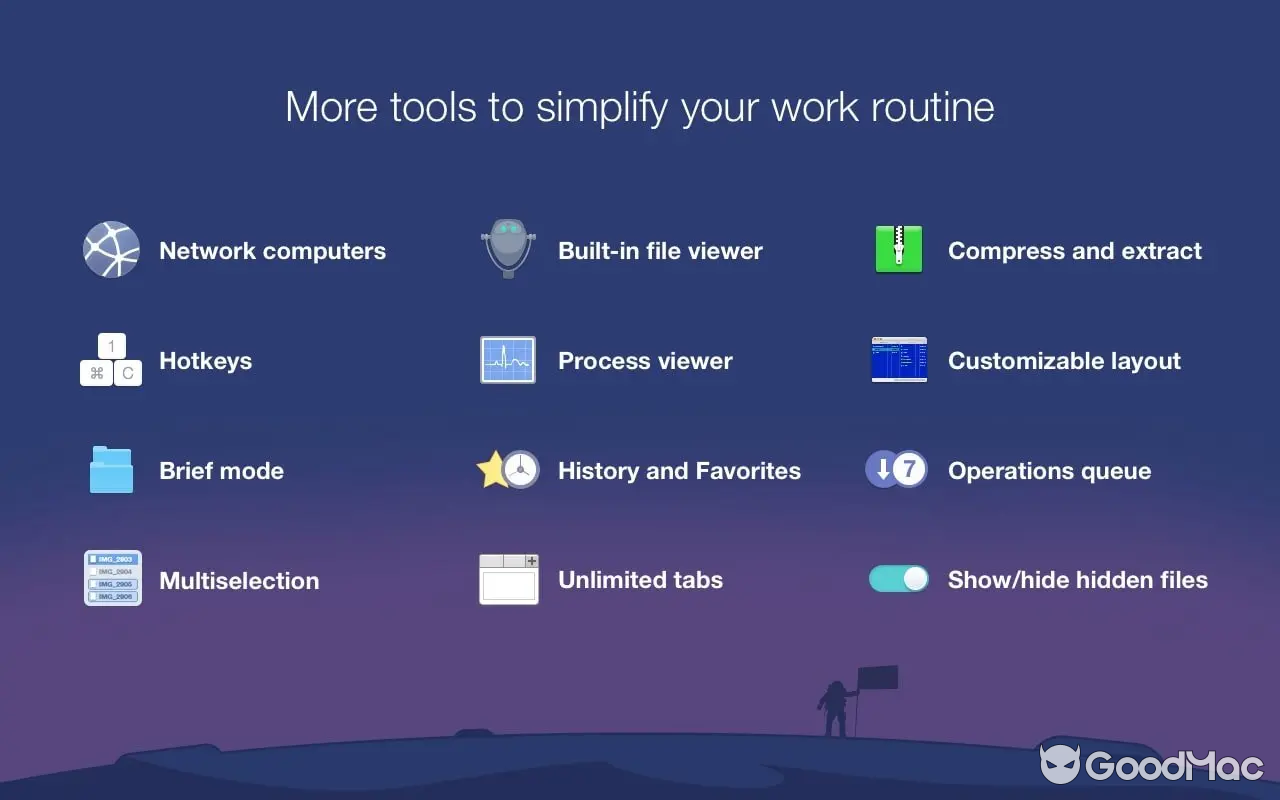Viewport: 1280px width, 800px height.
Task: Click the Customizable layout window icon
Action: [x=898, y=360]
